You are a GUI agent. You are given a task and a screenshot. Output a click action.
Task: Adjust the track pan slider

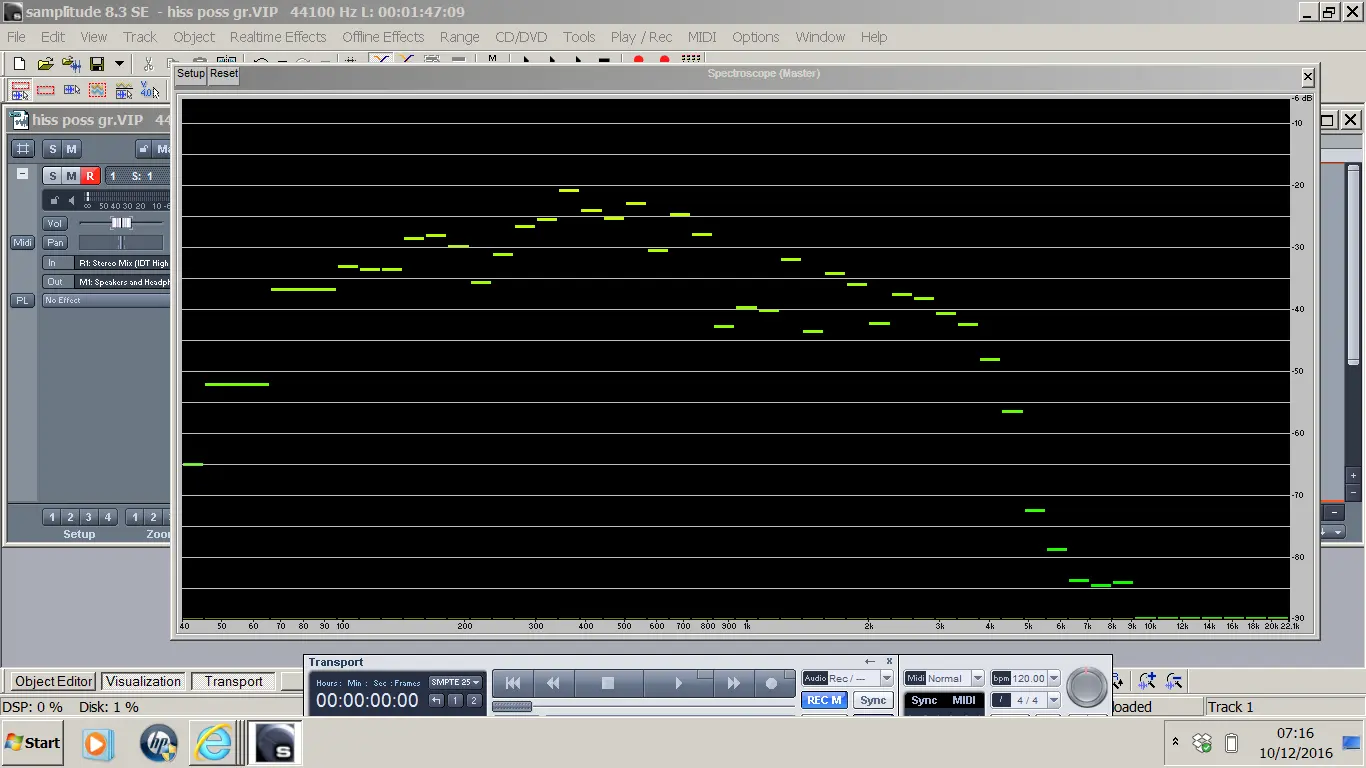(121, 242)
